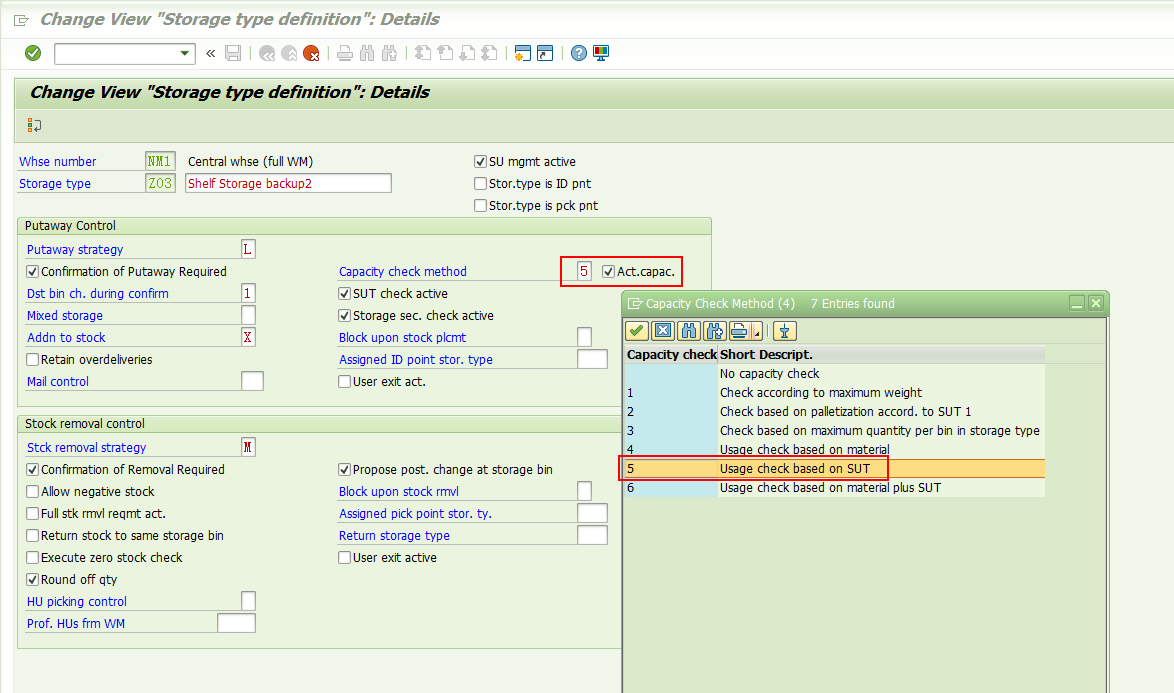Open the popup print options dropdown arrow

(x=757, y=332)
